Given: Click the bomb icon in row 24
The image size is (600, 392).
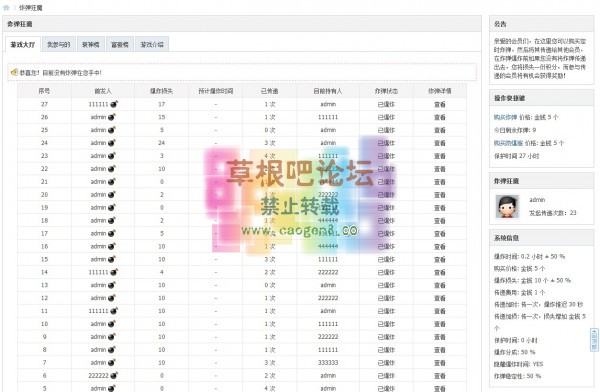Looking at the screenshot, I should tap(111, 143).
